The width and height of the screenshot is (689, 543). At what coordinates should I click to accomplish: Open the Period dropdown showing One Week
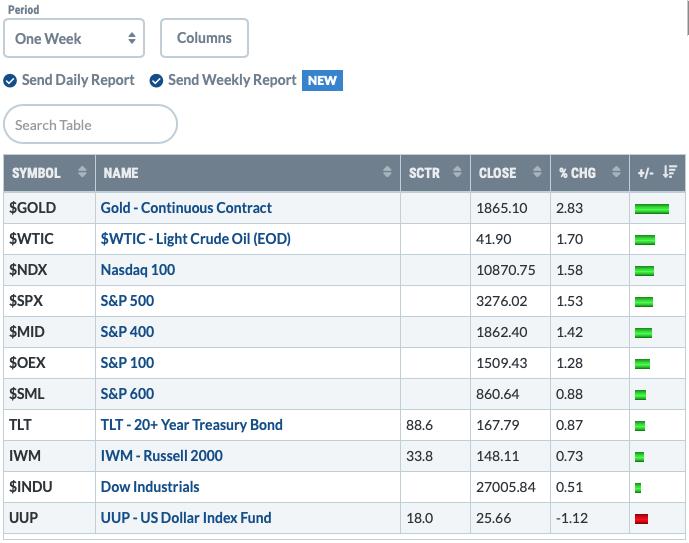click(74, 38)
